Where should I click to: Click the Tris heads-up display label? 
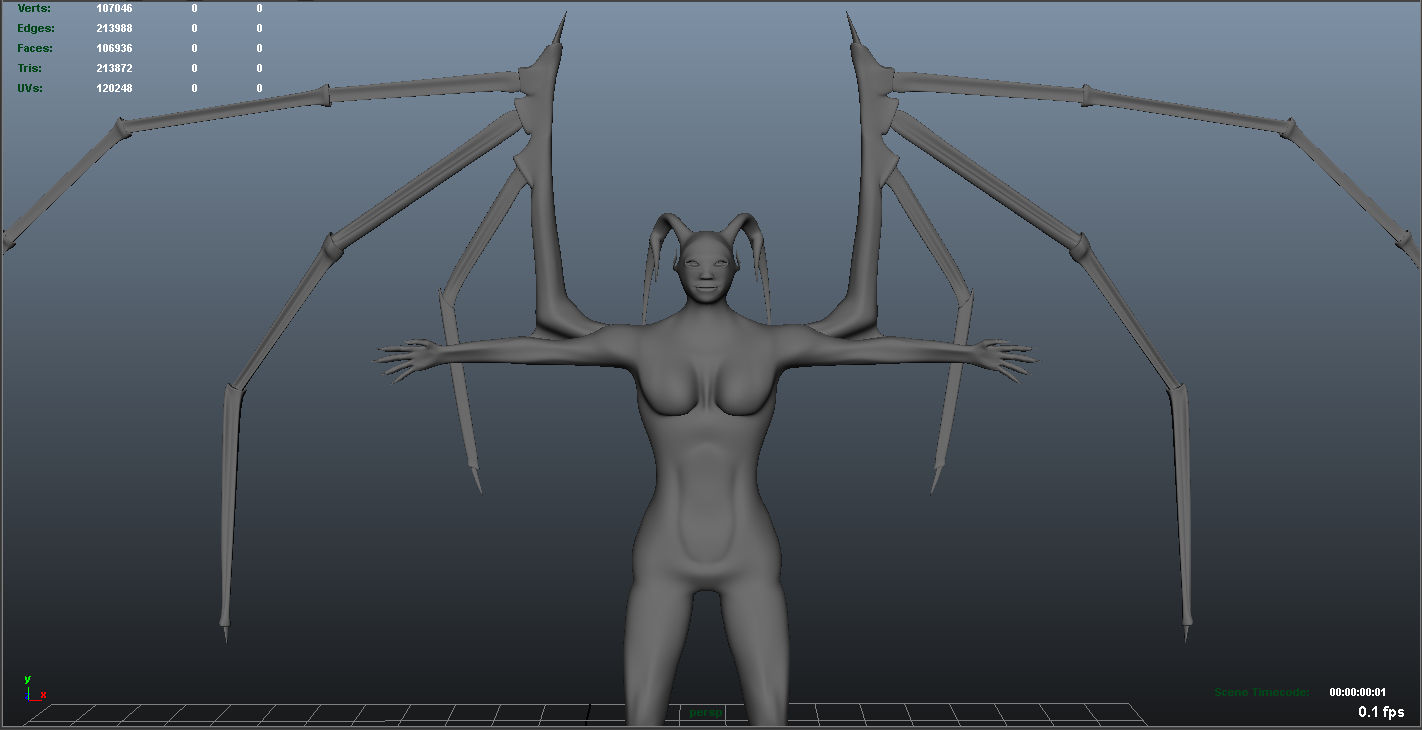[28, 68]
